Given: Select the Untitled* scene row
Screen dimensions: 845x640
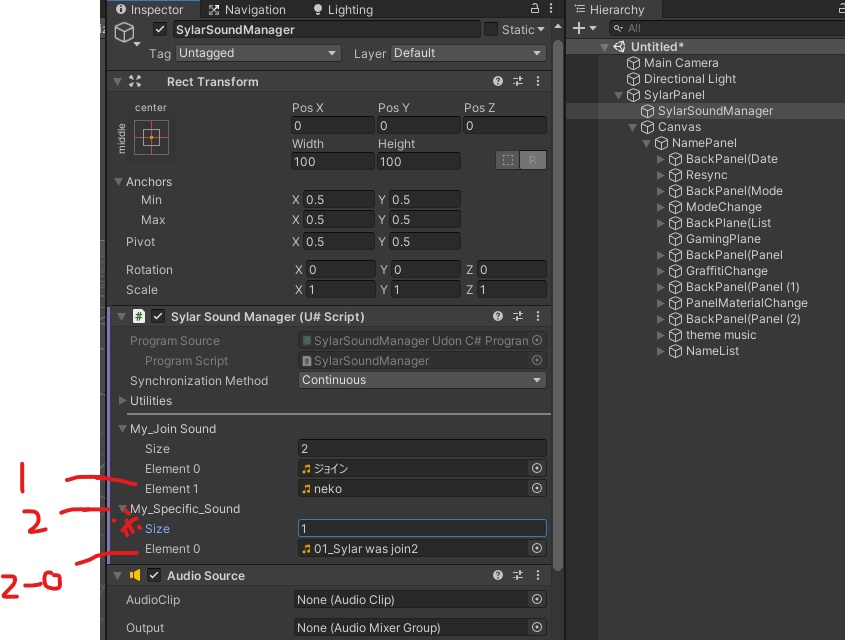Looking at the screenshot, I should tap(705, 47).
